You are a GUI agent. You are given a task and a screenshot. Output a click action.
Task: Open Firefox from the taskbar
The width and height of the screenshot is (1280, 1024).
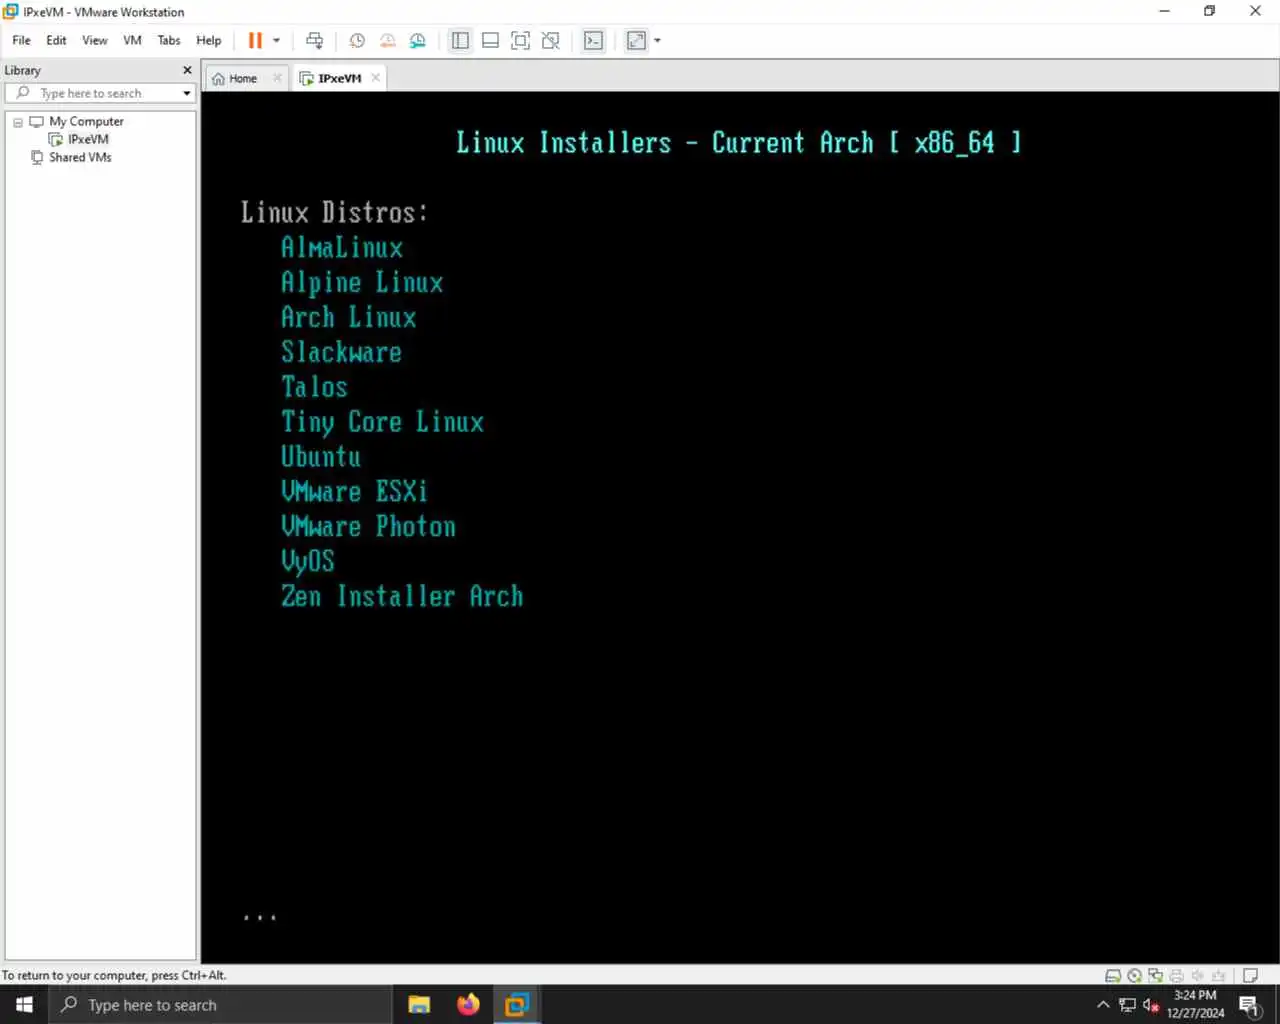(x=468, y=1005)
